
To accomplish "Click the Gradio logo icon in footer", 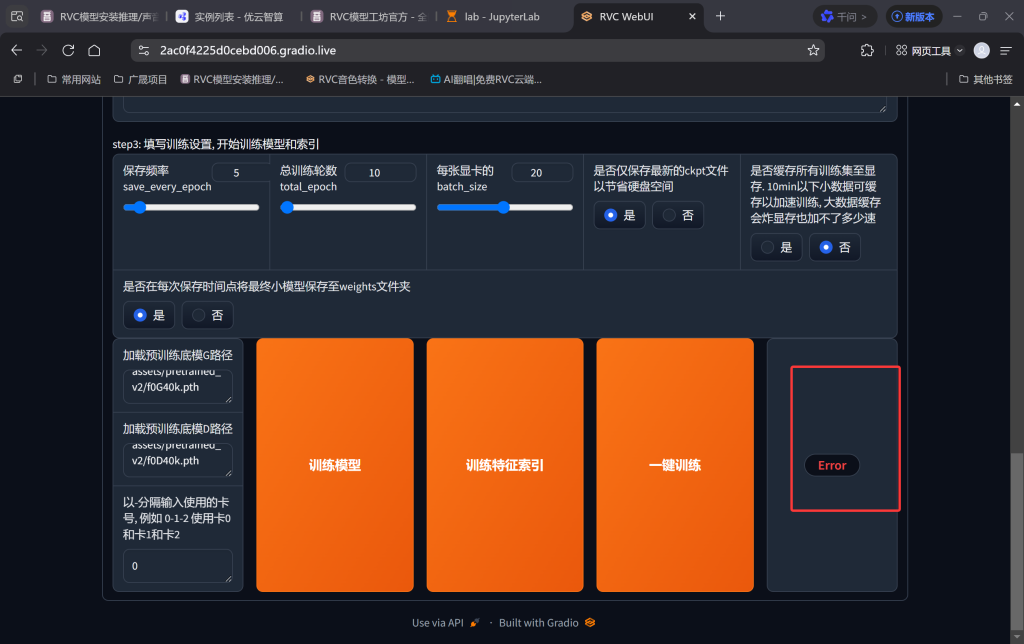I will pyautogui.click(x=589, y=622).
